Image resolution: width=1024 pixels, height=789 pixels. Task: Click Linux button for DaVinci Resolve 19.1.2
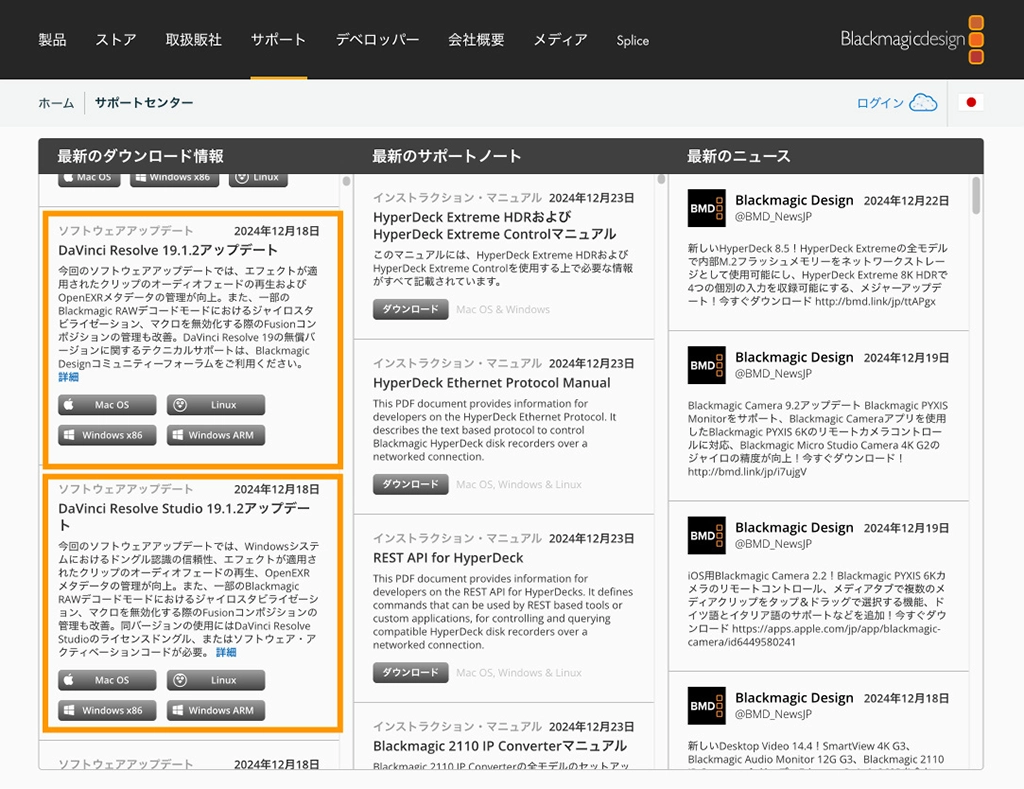(216, 405)
